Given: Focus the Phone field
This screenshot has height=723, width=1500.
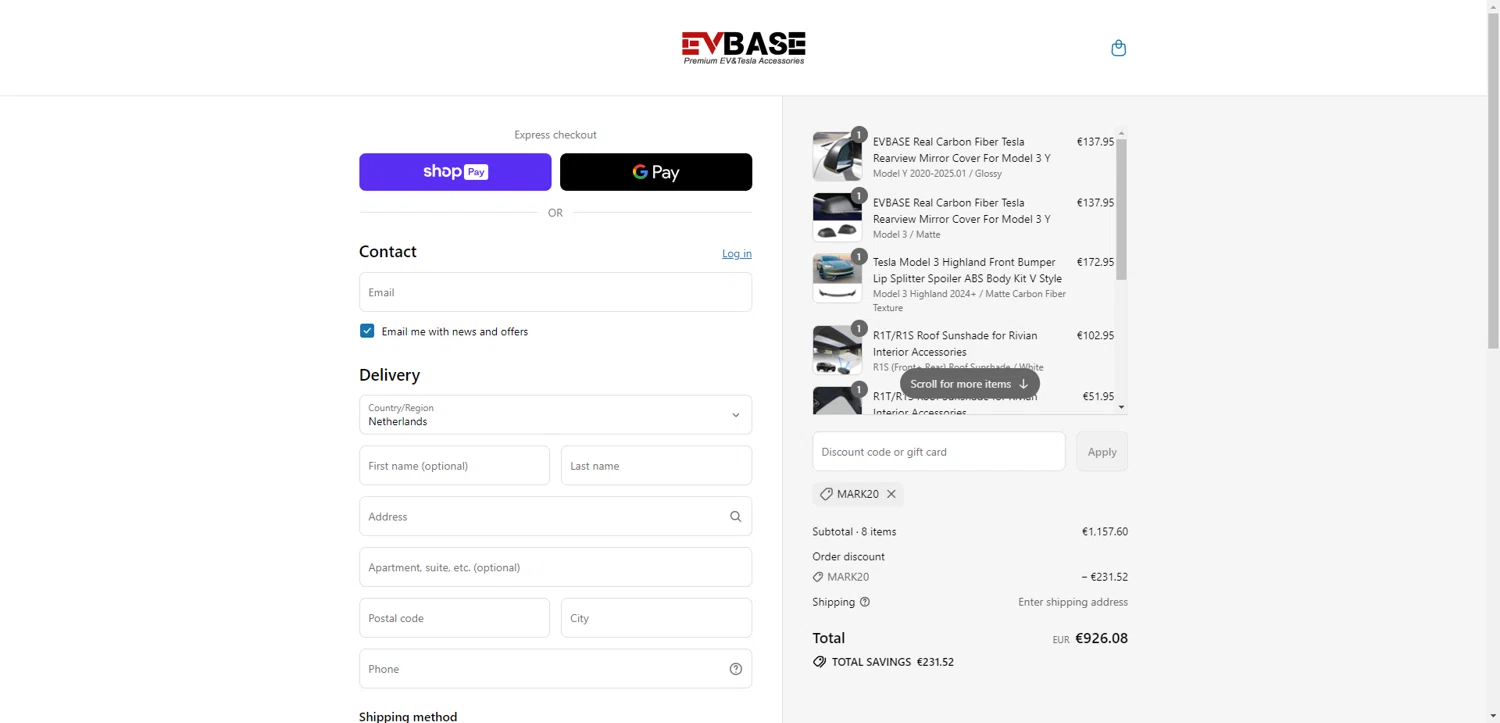Looking at the screenshot, I should point(555,669).
